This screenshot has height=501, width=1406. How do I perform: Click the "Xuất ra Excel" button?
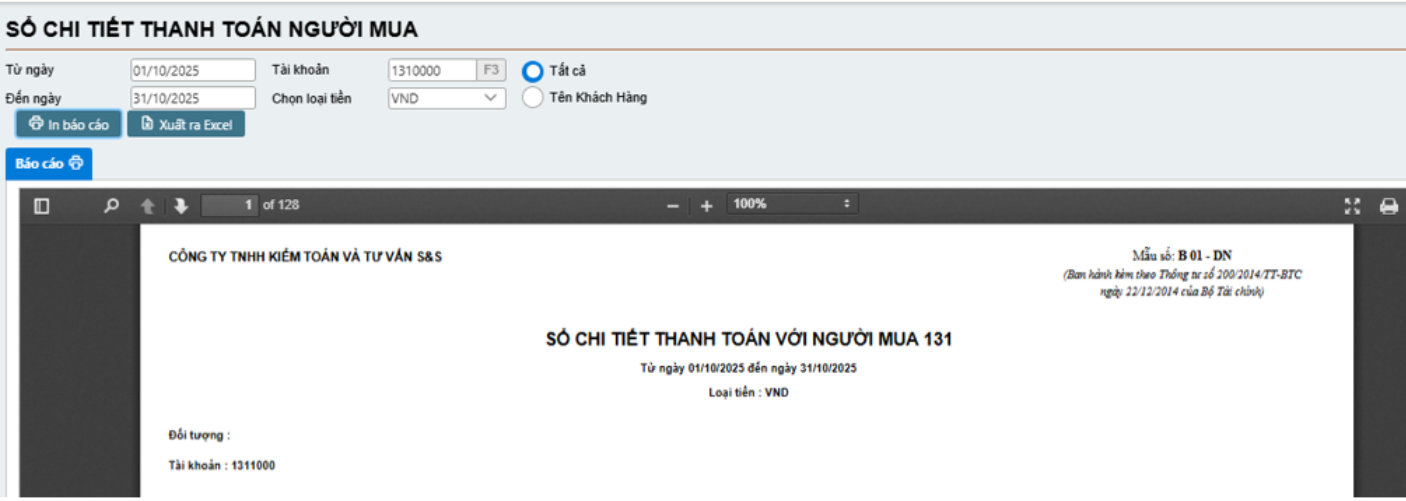[186, 125]
